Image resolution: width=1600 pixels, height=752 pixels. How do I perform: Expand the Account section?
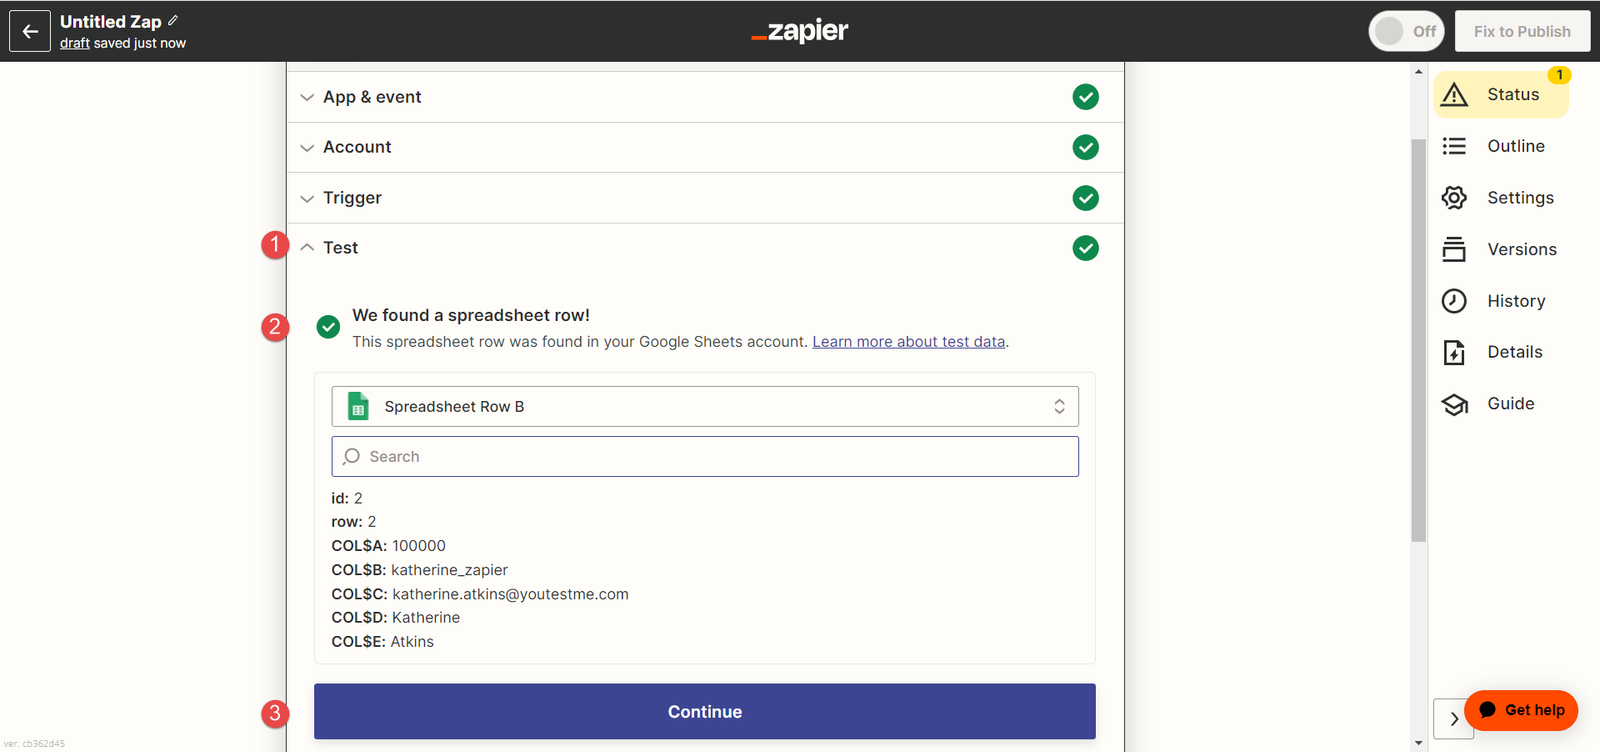click(357, 147)
